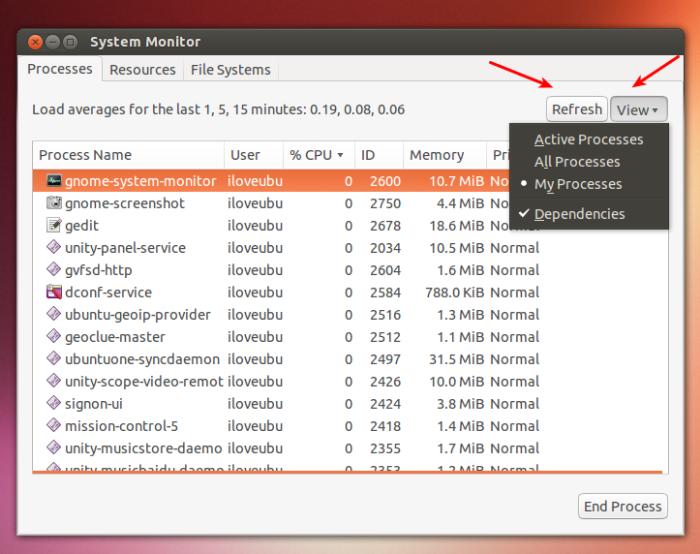Choose Active Processes in the View menu

point(588,140)
